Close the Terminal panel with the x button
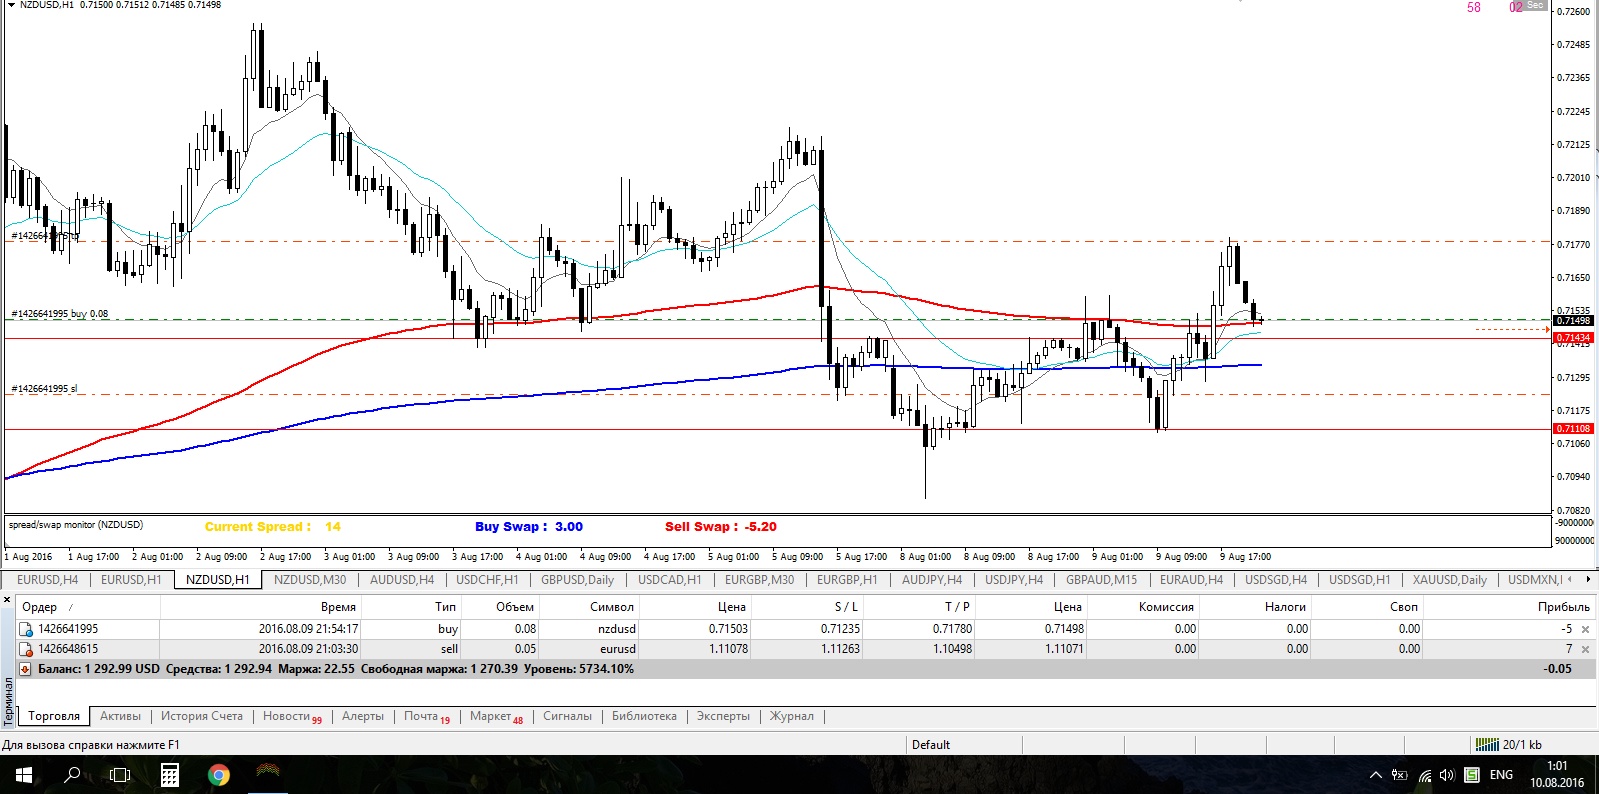The height and width of the screenshot is (794, 1599). tap(7, 600)
